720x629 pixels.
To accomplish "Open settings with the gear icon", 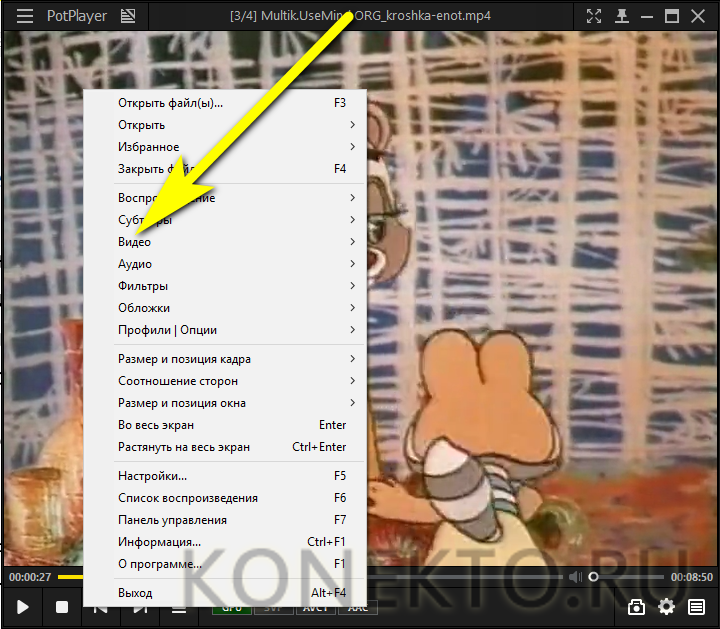I will tap(666, 607).
